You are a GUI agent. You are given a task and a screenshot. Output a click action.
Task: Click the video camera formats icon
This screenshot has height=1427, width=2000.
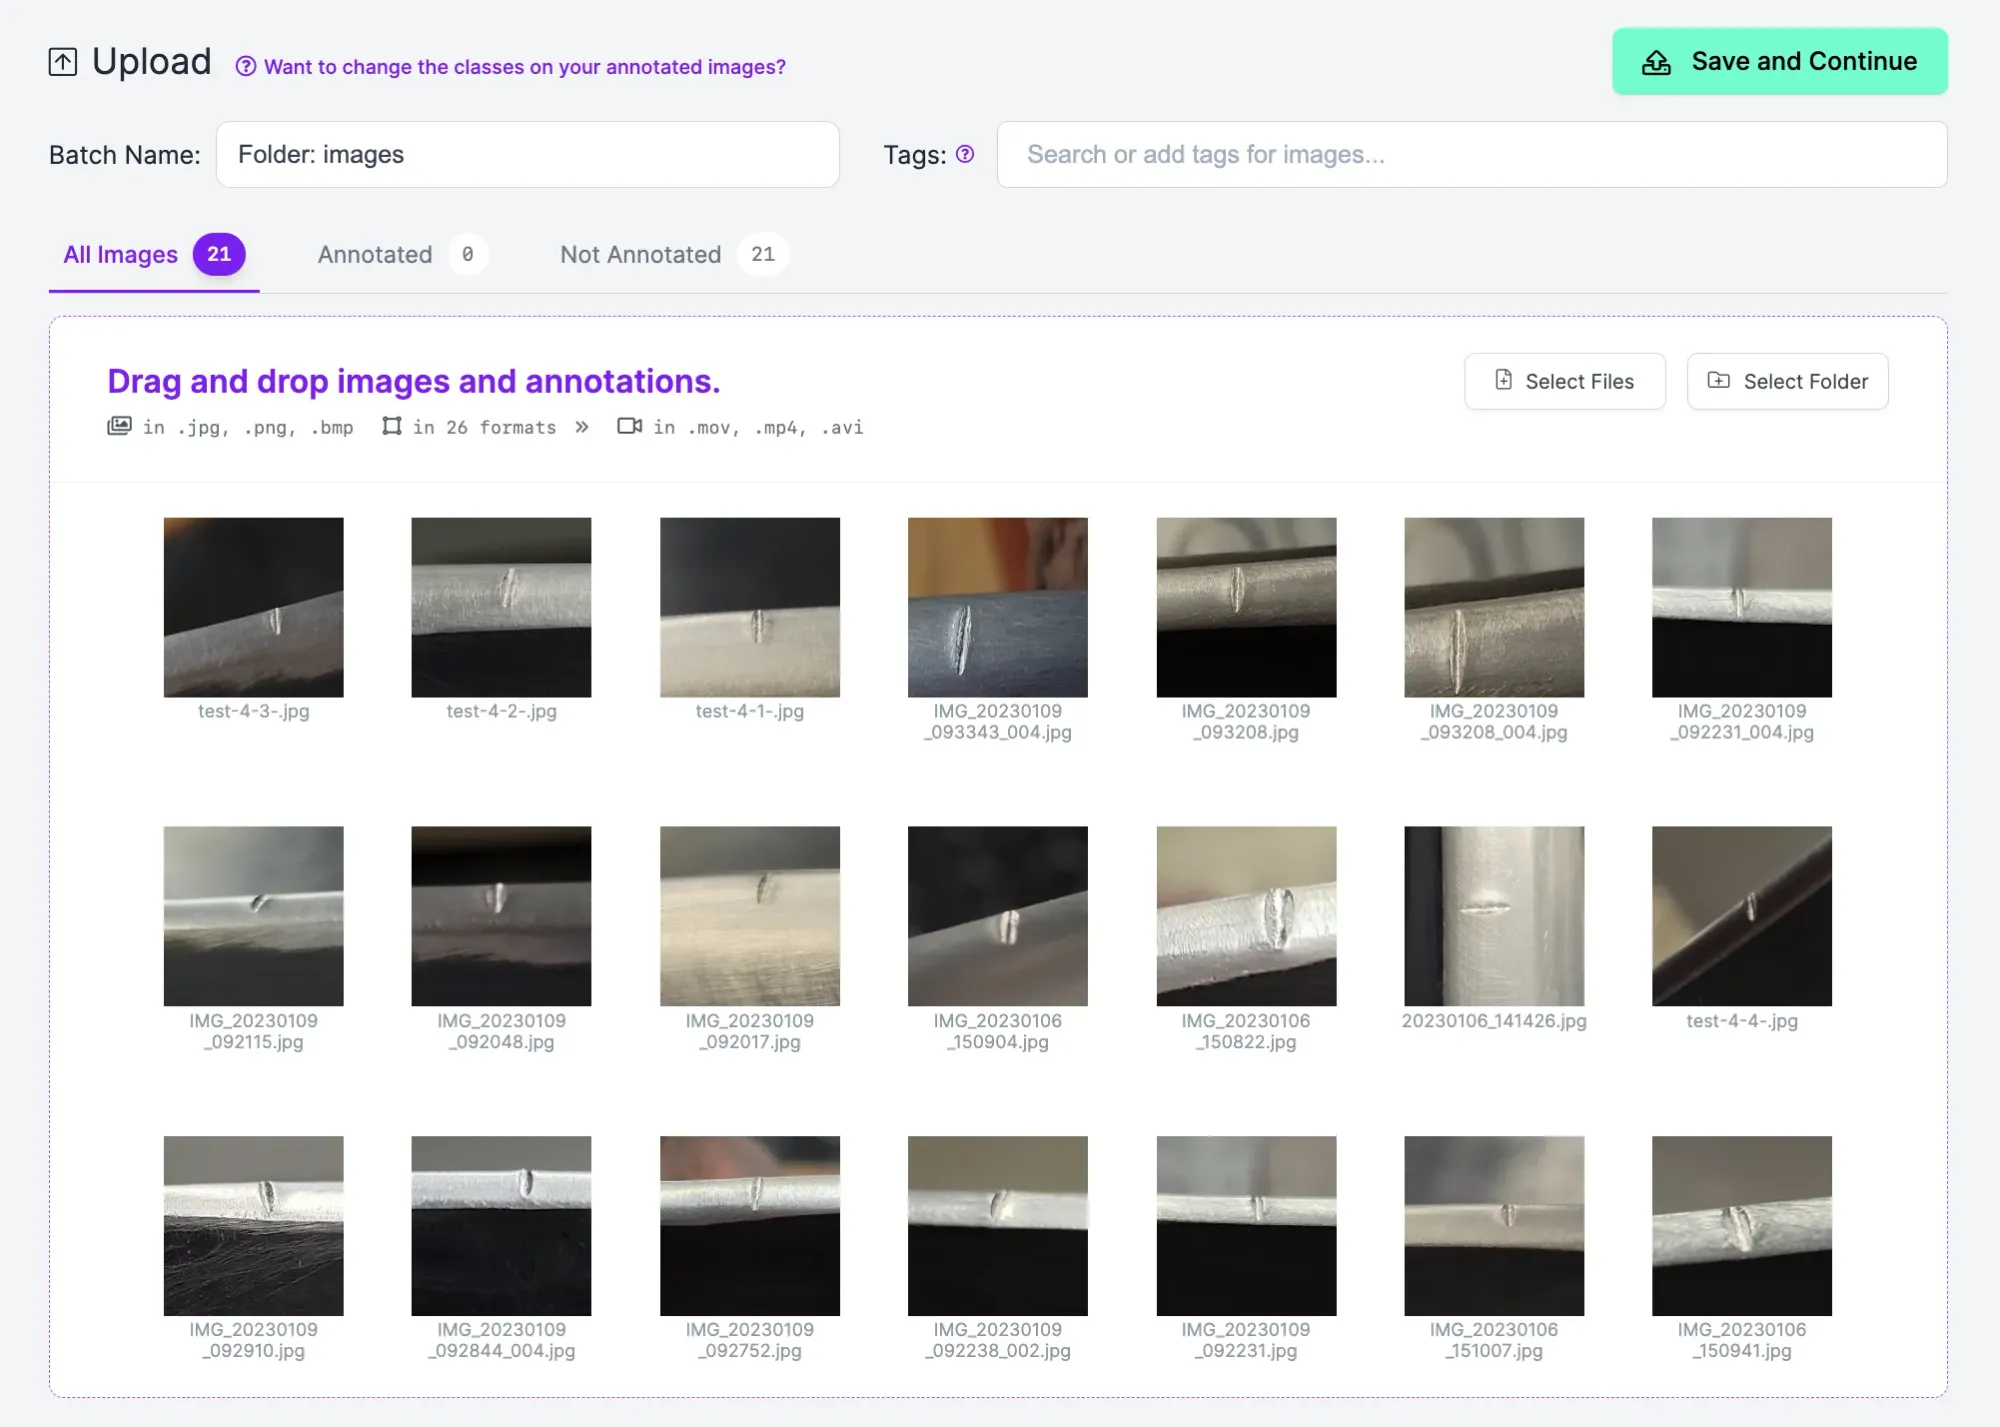[x=629, y=427]
